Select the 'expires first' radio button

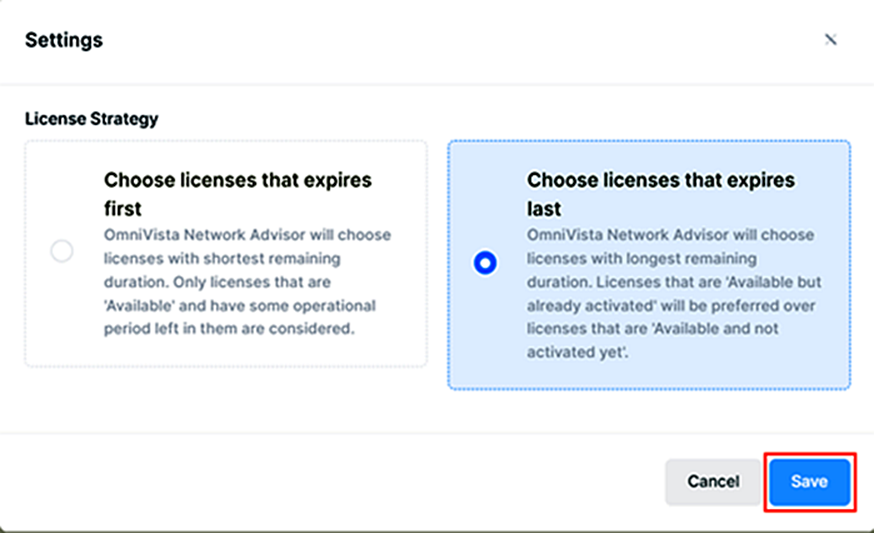pyautogui.click(x=62, y=251)
